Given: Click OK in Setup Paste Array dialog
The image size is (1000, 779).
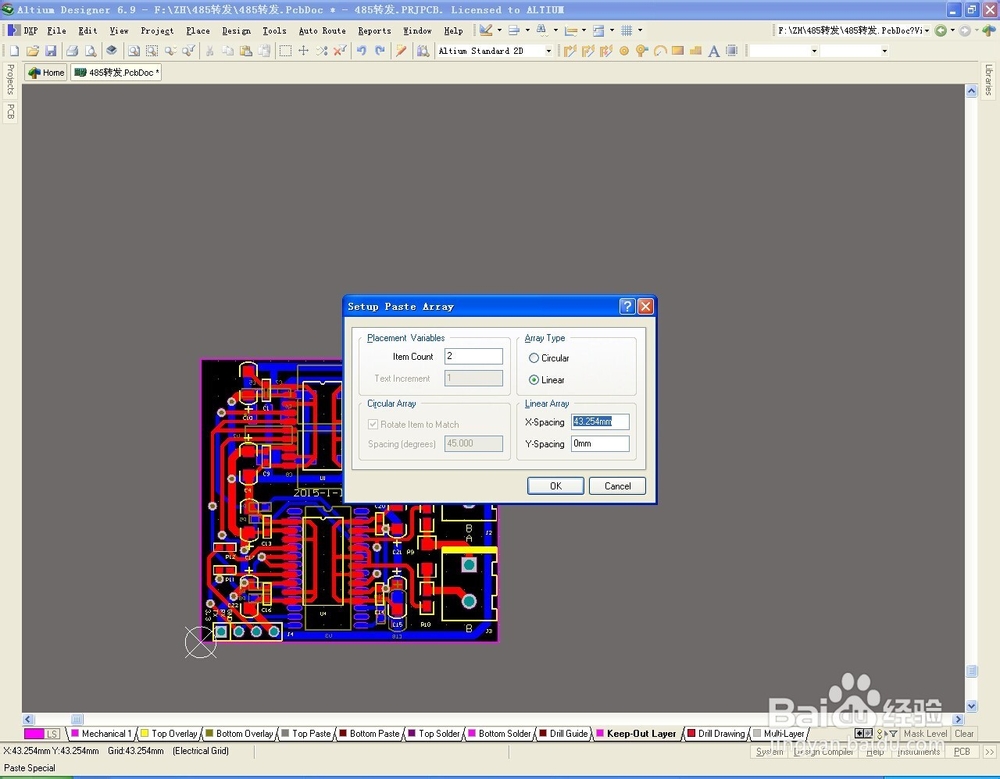Looking at the screenshot, I should click(555, 486).
